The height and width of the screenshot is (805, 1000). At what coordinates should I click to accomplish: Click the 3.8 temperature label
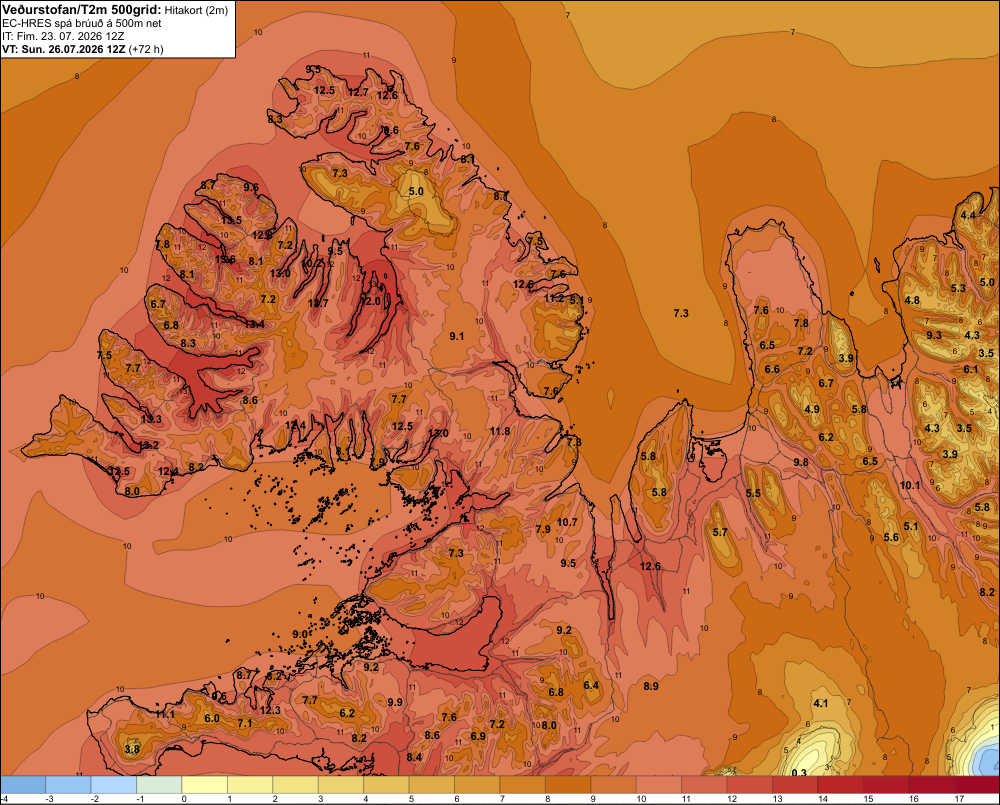point(132,749)
